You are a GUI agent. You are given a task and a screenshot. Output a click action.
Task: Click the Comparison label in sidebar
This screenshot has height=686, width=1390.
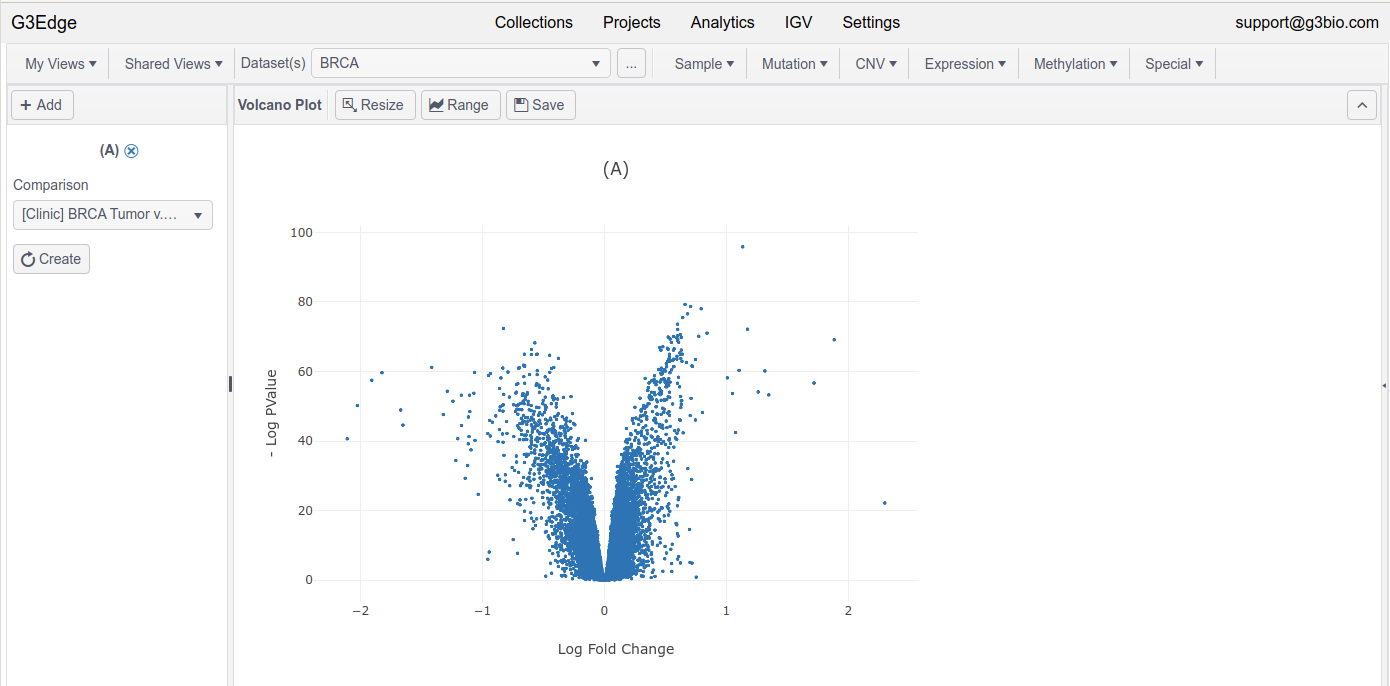51,185
